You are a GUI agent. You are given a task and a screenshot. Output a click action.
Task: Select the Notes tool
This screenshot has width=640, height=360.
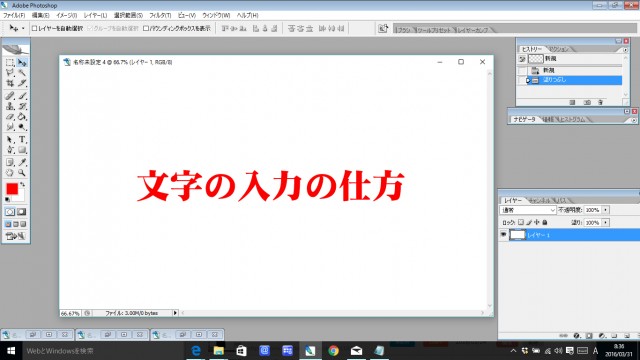tap(10, 162)
